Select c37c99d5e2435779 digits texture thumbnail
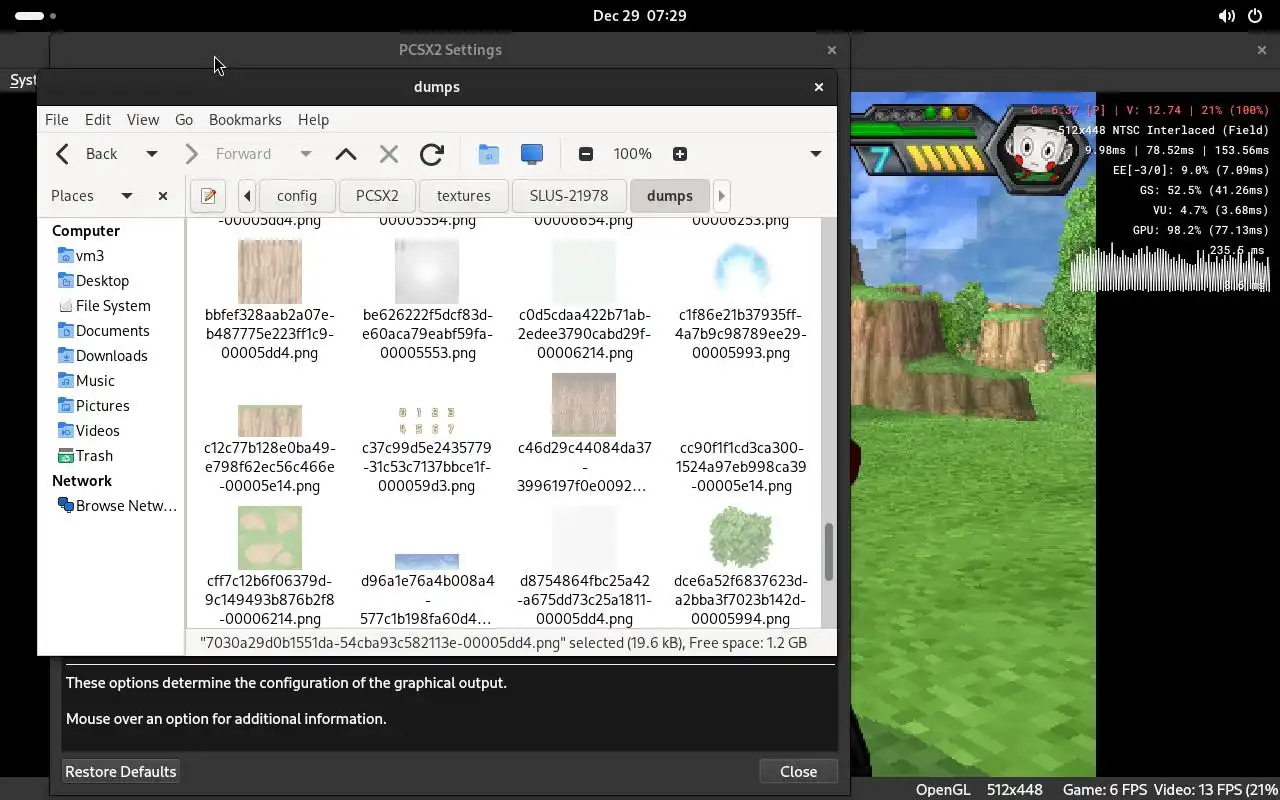Image resolution: width=1280 pixels, height=800 pixels. pos(427,420)
